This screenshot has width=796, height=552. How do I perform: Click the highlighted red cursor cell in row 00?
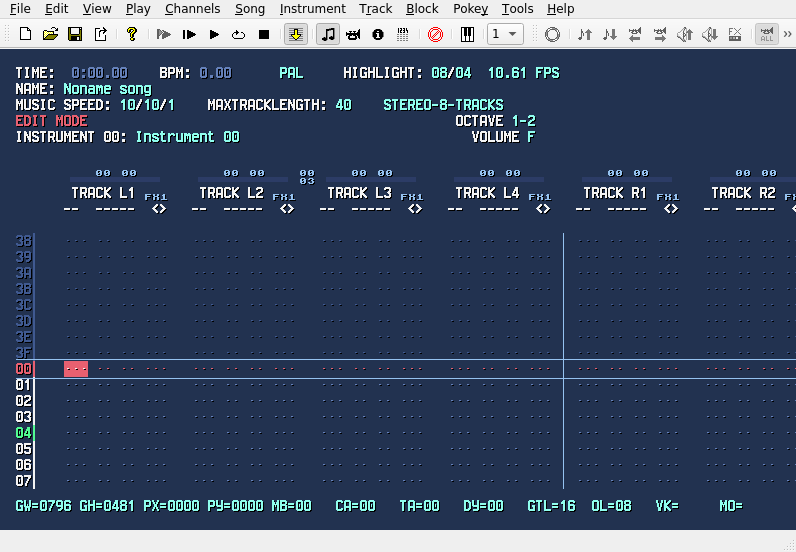coord(76,369)
